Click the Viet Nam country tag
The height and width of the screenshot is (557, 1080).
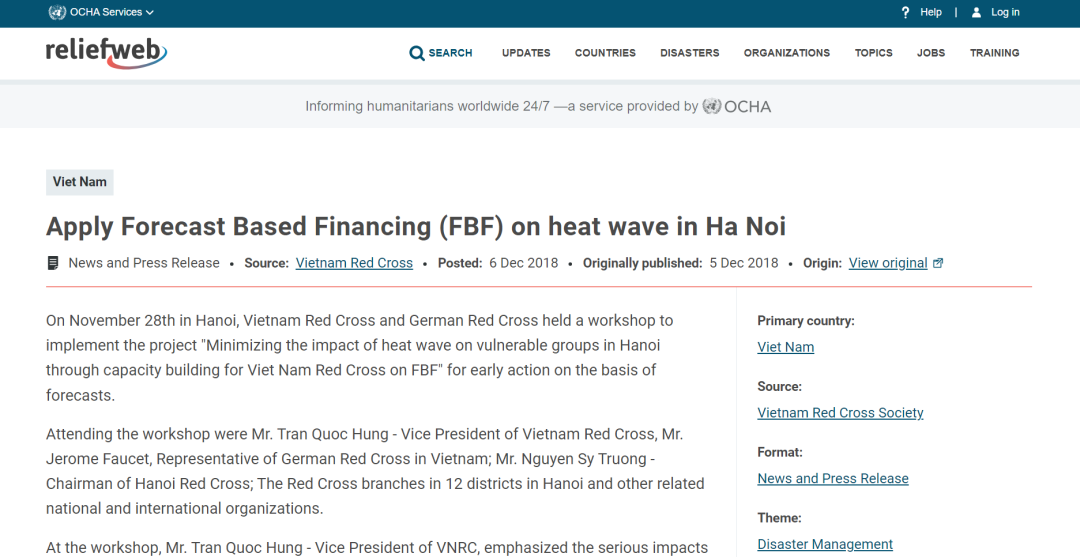[80, 182]
